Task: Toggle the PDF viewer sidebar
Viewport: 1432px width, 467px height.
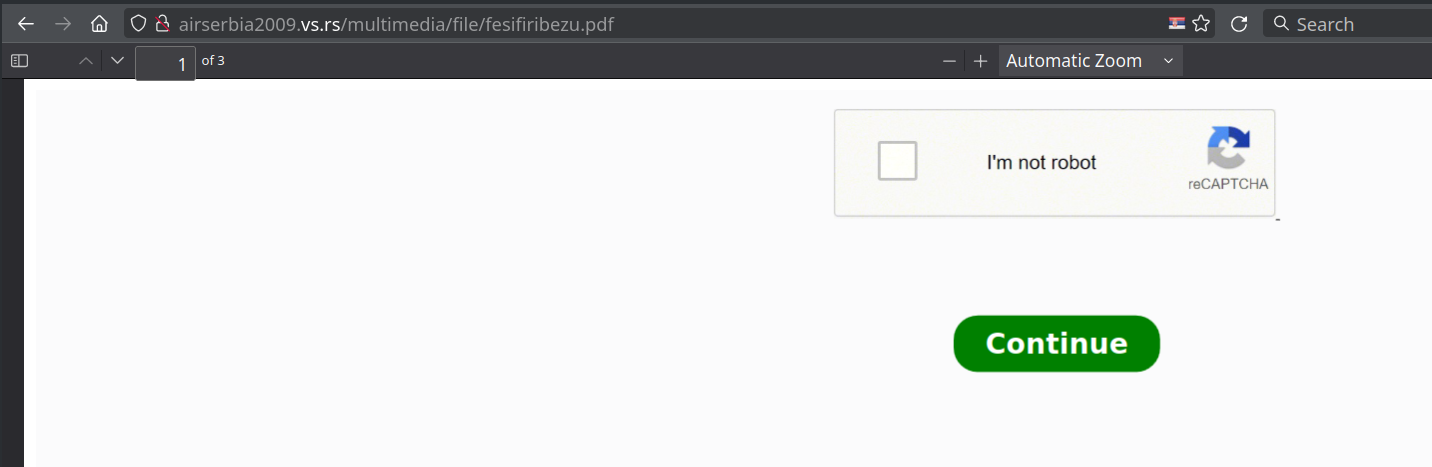Action: coord(19,61)
